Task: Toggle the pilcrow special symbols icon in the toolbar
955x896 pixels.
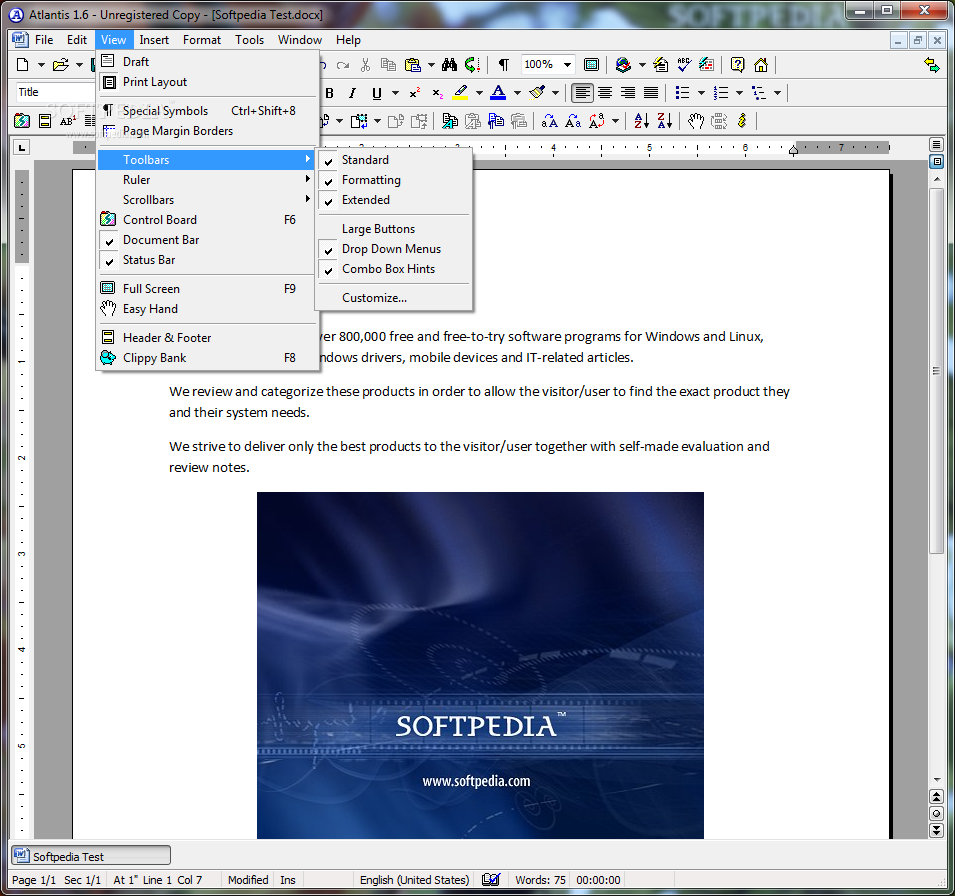Action: pyautogui.click(x=504, y=65)
